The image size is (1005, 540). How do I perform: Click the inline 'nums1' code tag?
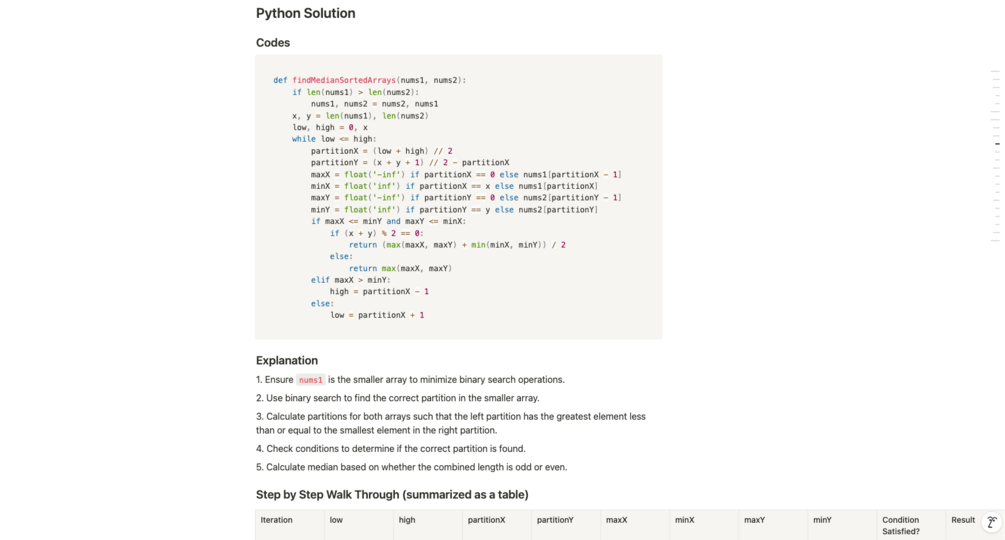coord(310,380)
